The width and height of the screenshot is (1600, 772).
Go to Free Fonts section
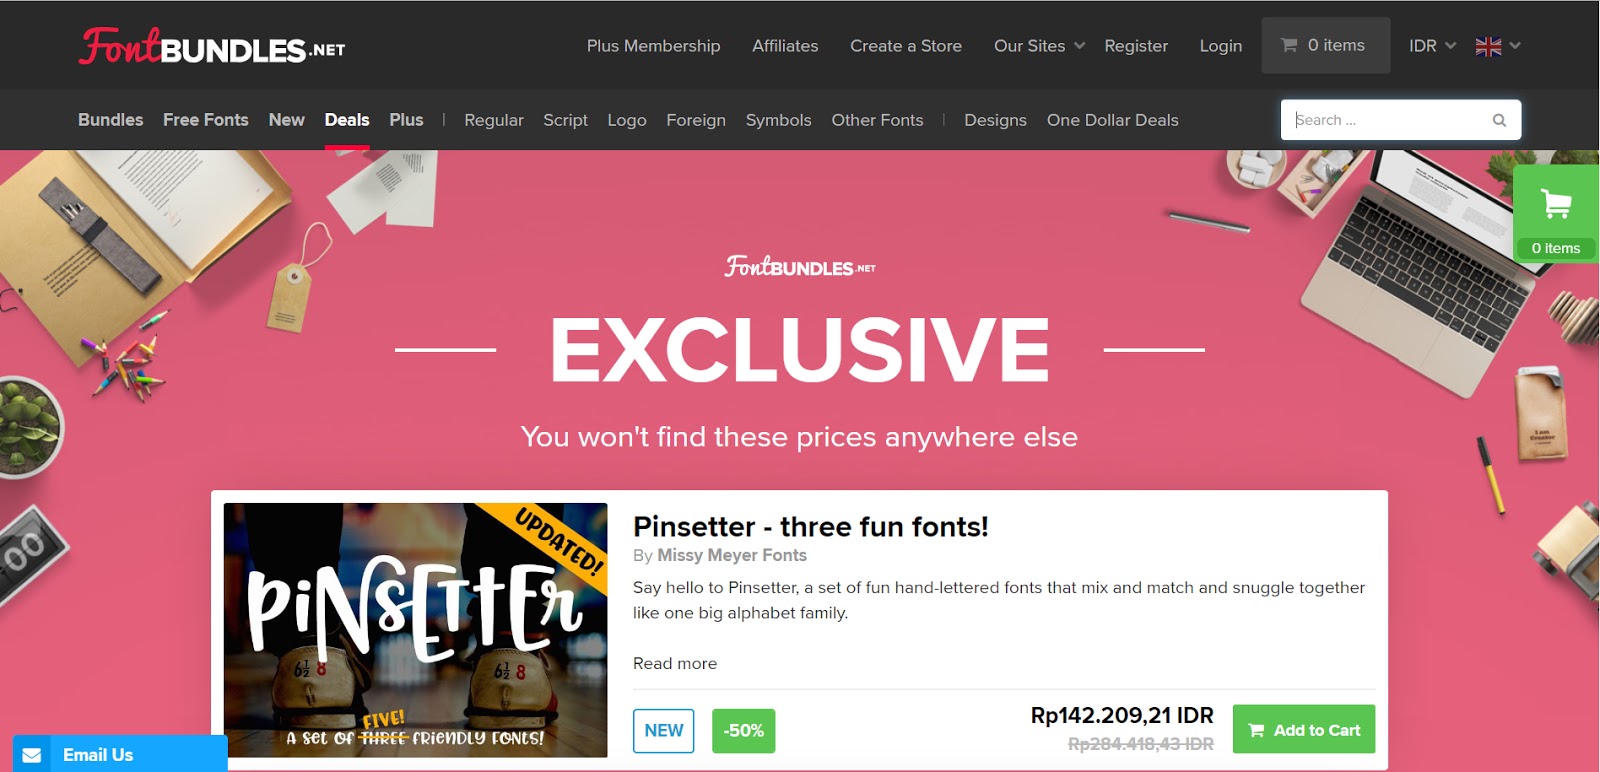point(206,120)
